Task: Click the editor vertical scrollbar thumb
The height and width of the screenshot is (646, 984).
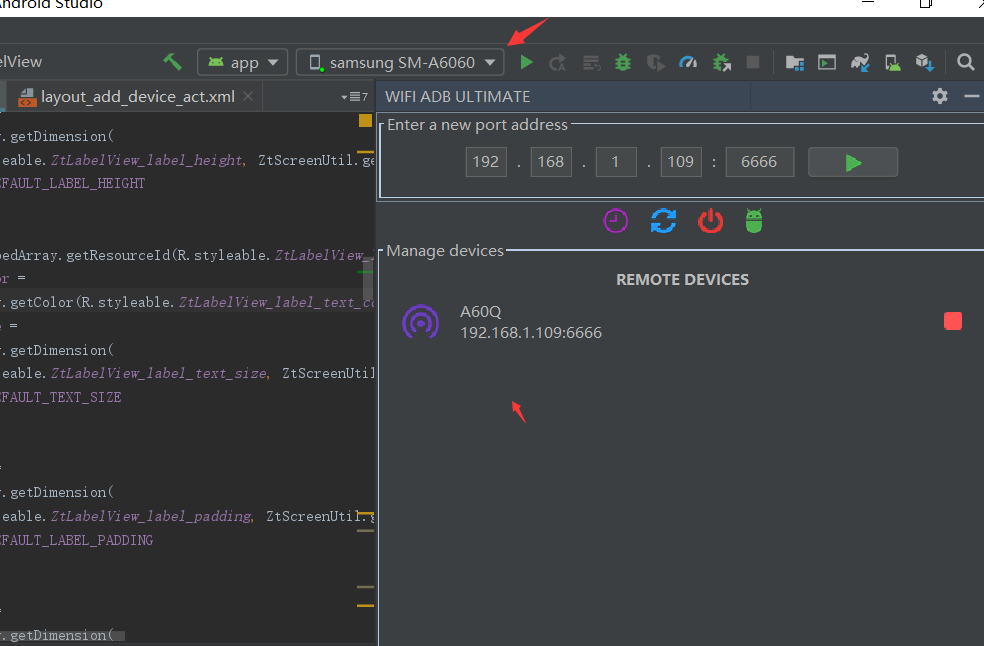Action: 368,280
